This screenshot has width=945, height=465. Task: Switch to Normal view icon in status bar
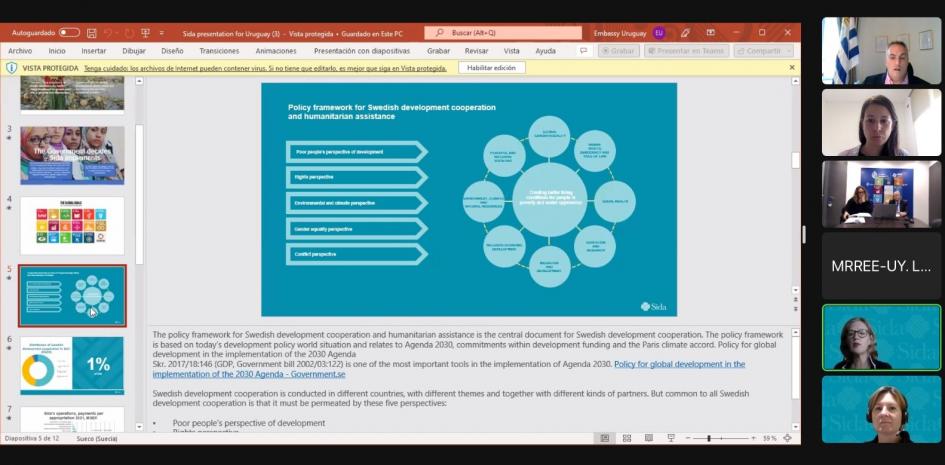pos(604,438)
